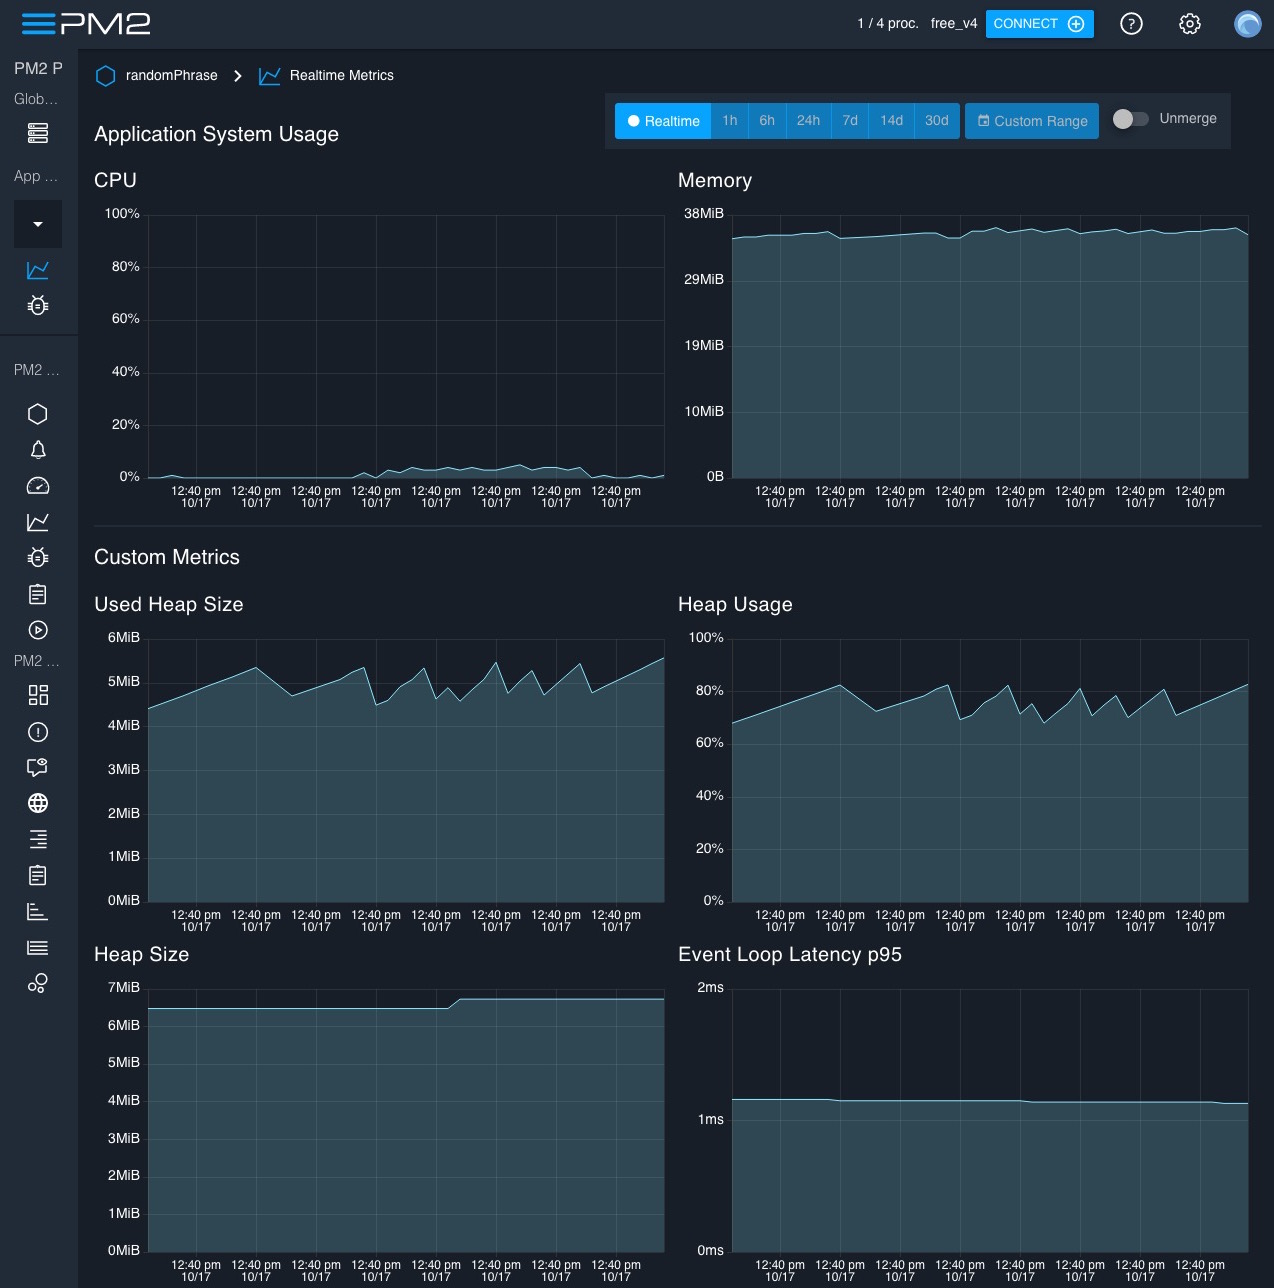The width and height of the screenshot is (1274, 1288).
Task: Click the "Memory" chart title
Action: tap(715, 180)
